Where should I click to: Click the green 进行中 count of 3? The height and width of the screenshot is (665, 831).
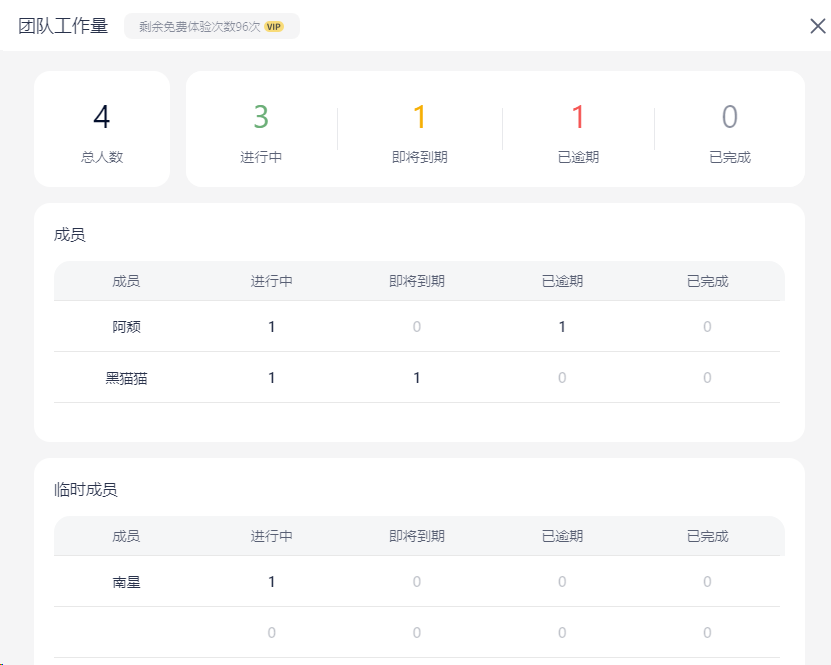pos(261,118)
